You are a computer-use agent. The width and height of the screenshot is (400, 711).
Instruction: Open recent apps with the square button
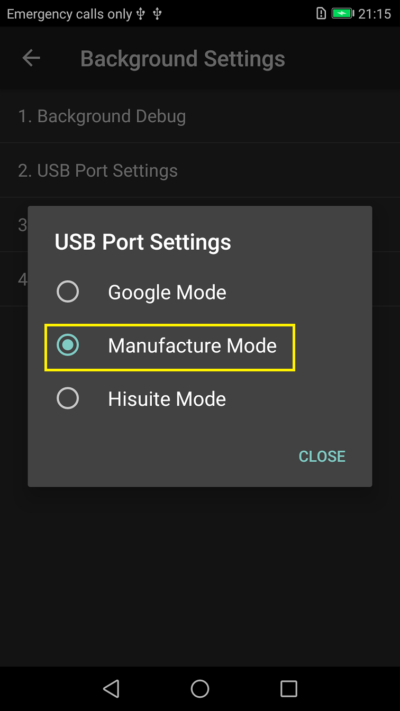pos(288,688)
